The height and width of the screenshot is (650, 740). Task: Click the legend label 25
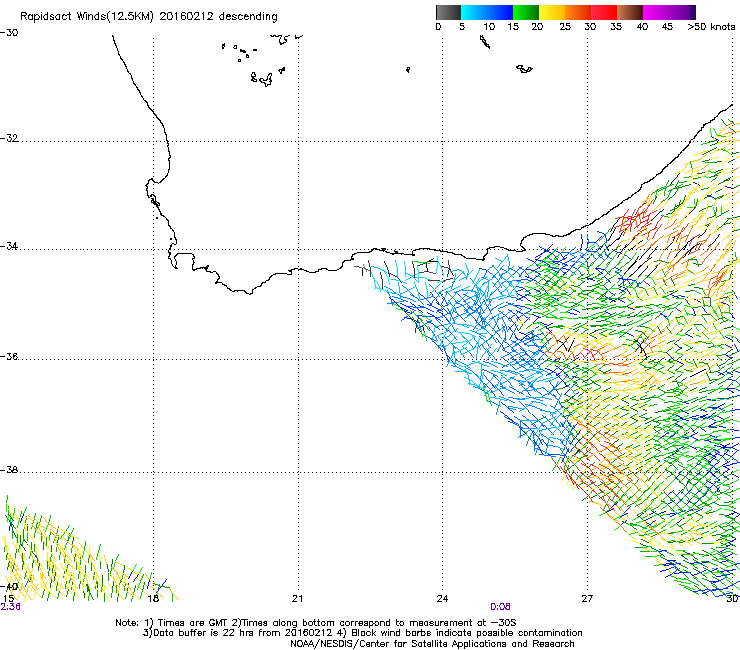tap(565, 27)
